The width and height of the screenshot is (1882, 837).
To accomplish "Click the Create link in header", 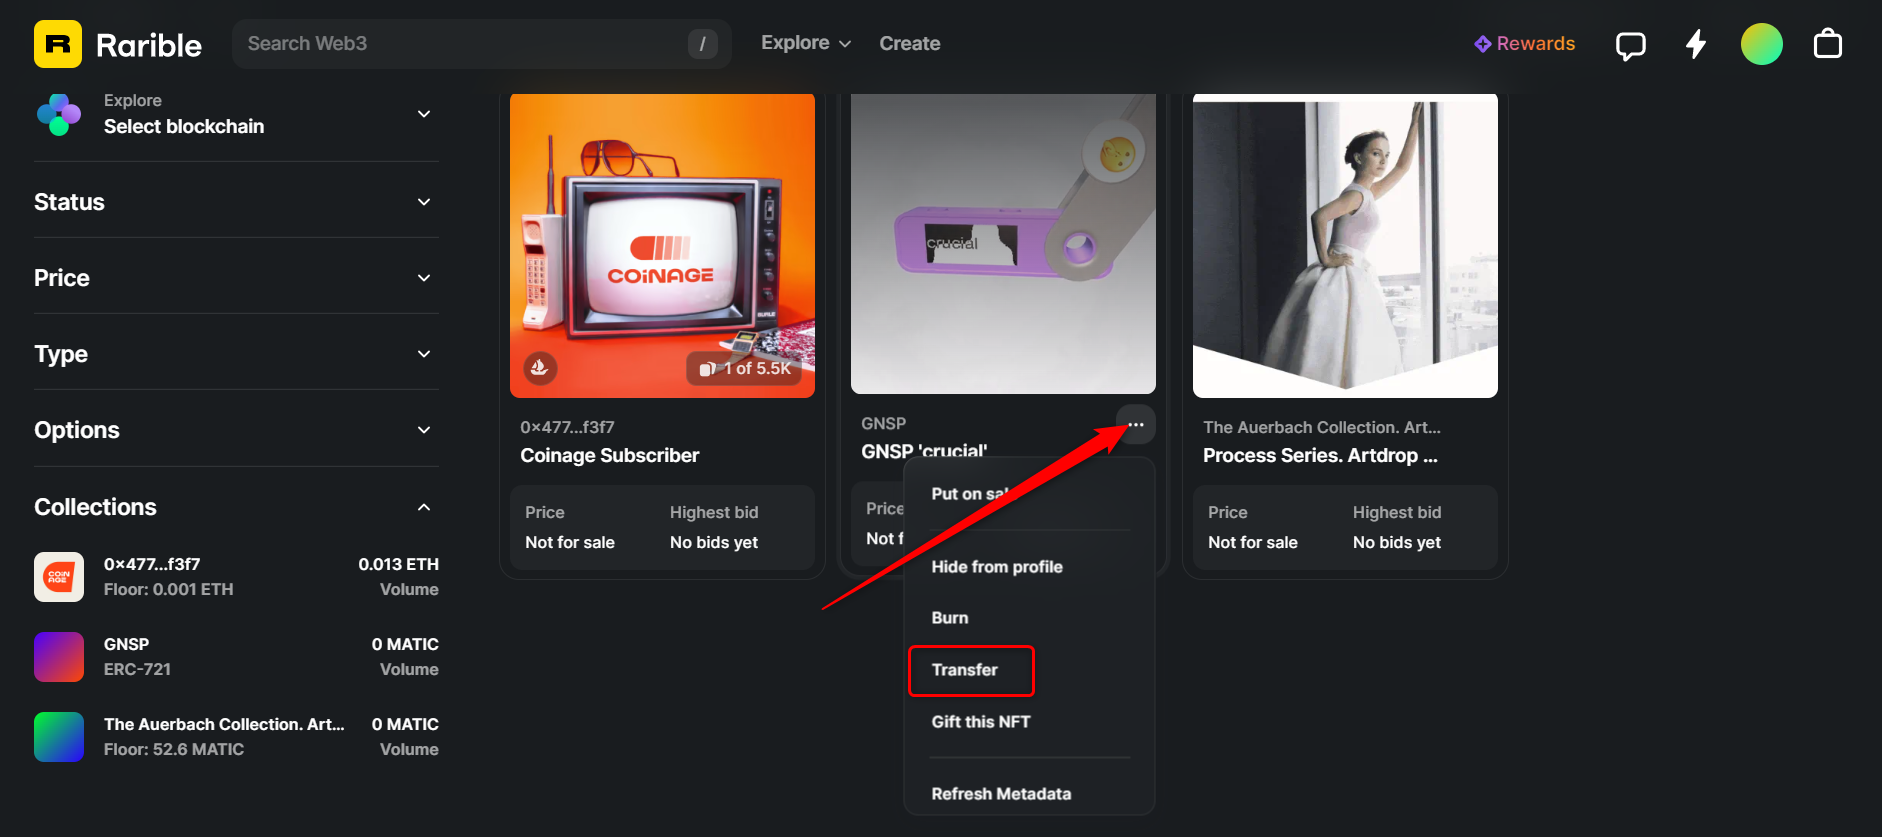I will coord(909,43).
